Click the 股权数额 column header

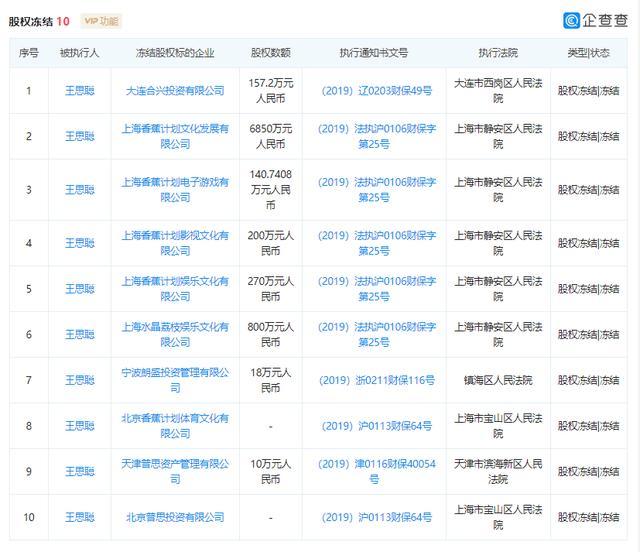tap(271, 53)
